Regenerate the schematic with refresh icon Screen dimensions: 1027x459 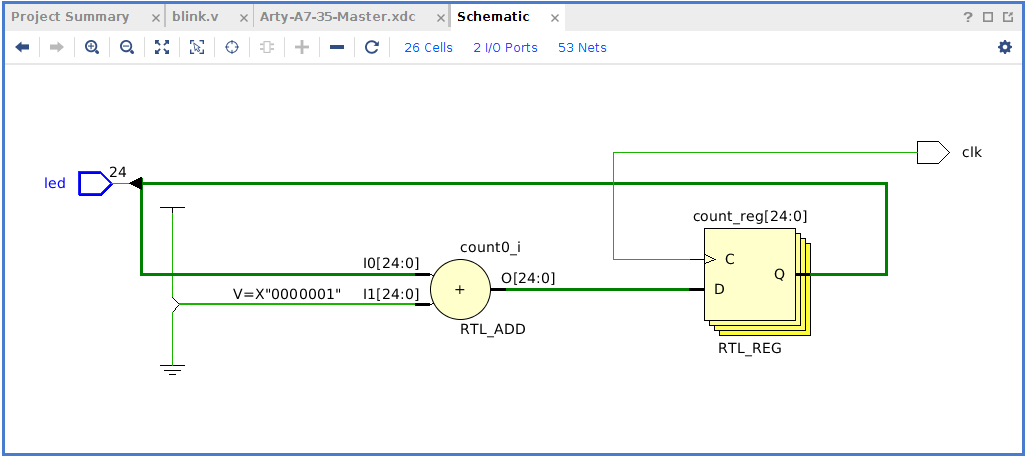pos(372,47)
